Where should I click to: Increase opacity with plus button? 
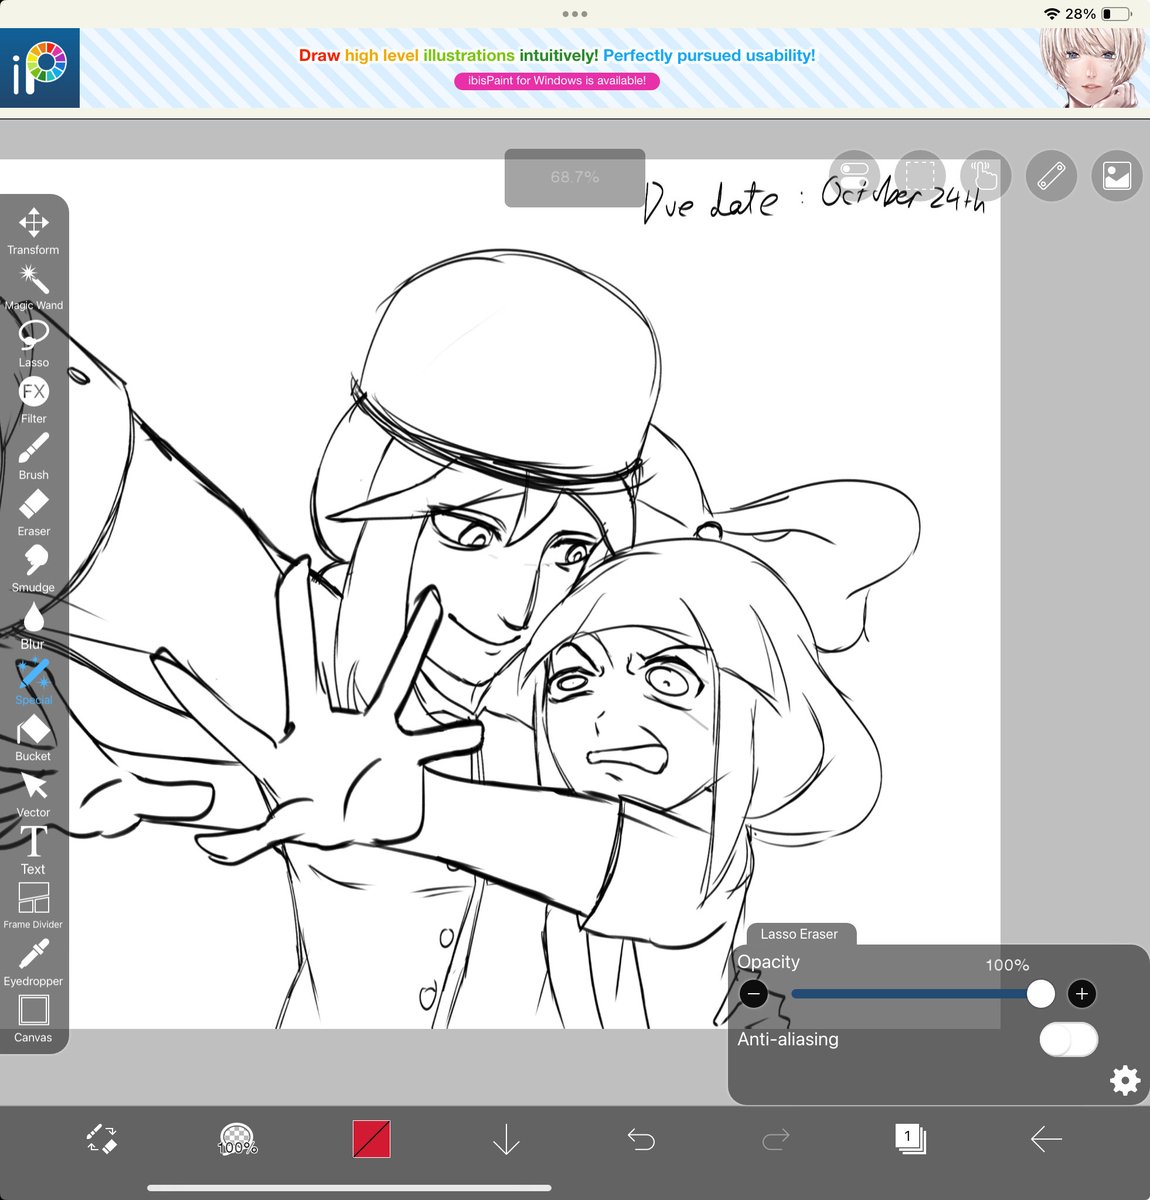pos(1081,994)
